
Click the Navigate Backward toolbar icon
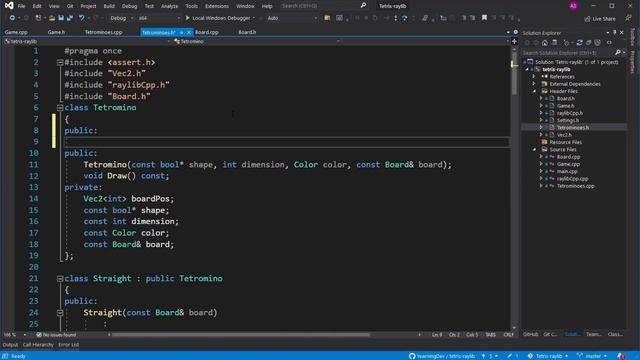[12, 18]
